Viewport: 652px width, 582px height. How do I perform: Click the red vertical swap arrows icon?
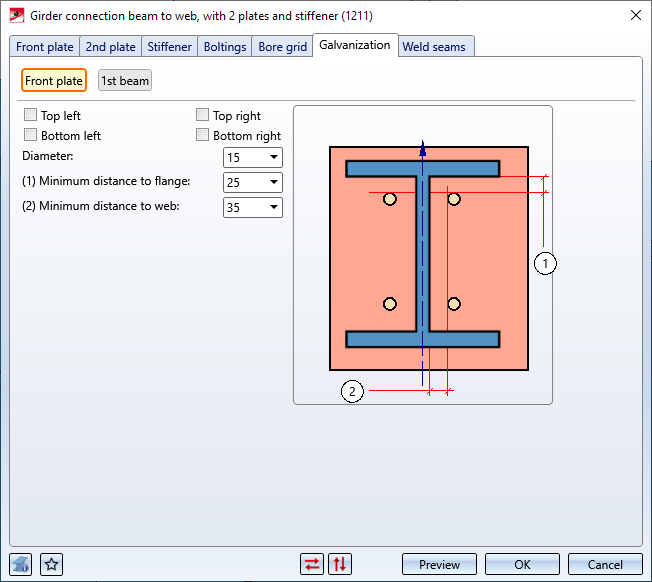(x=340, y=564)
